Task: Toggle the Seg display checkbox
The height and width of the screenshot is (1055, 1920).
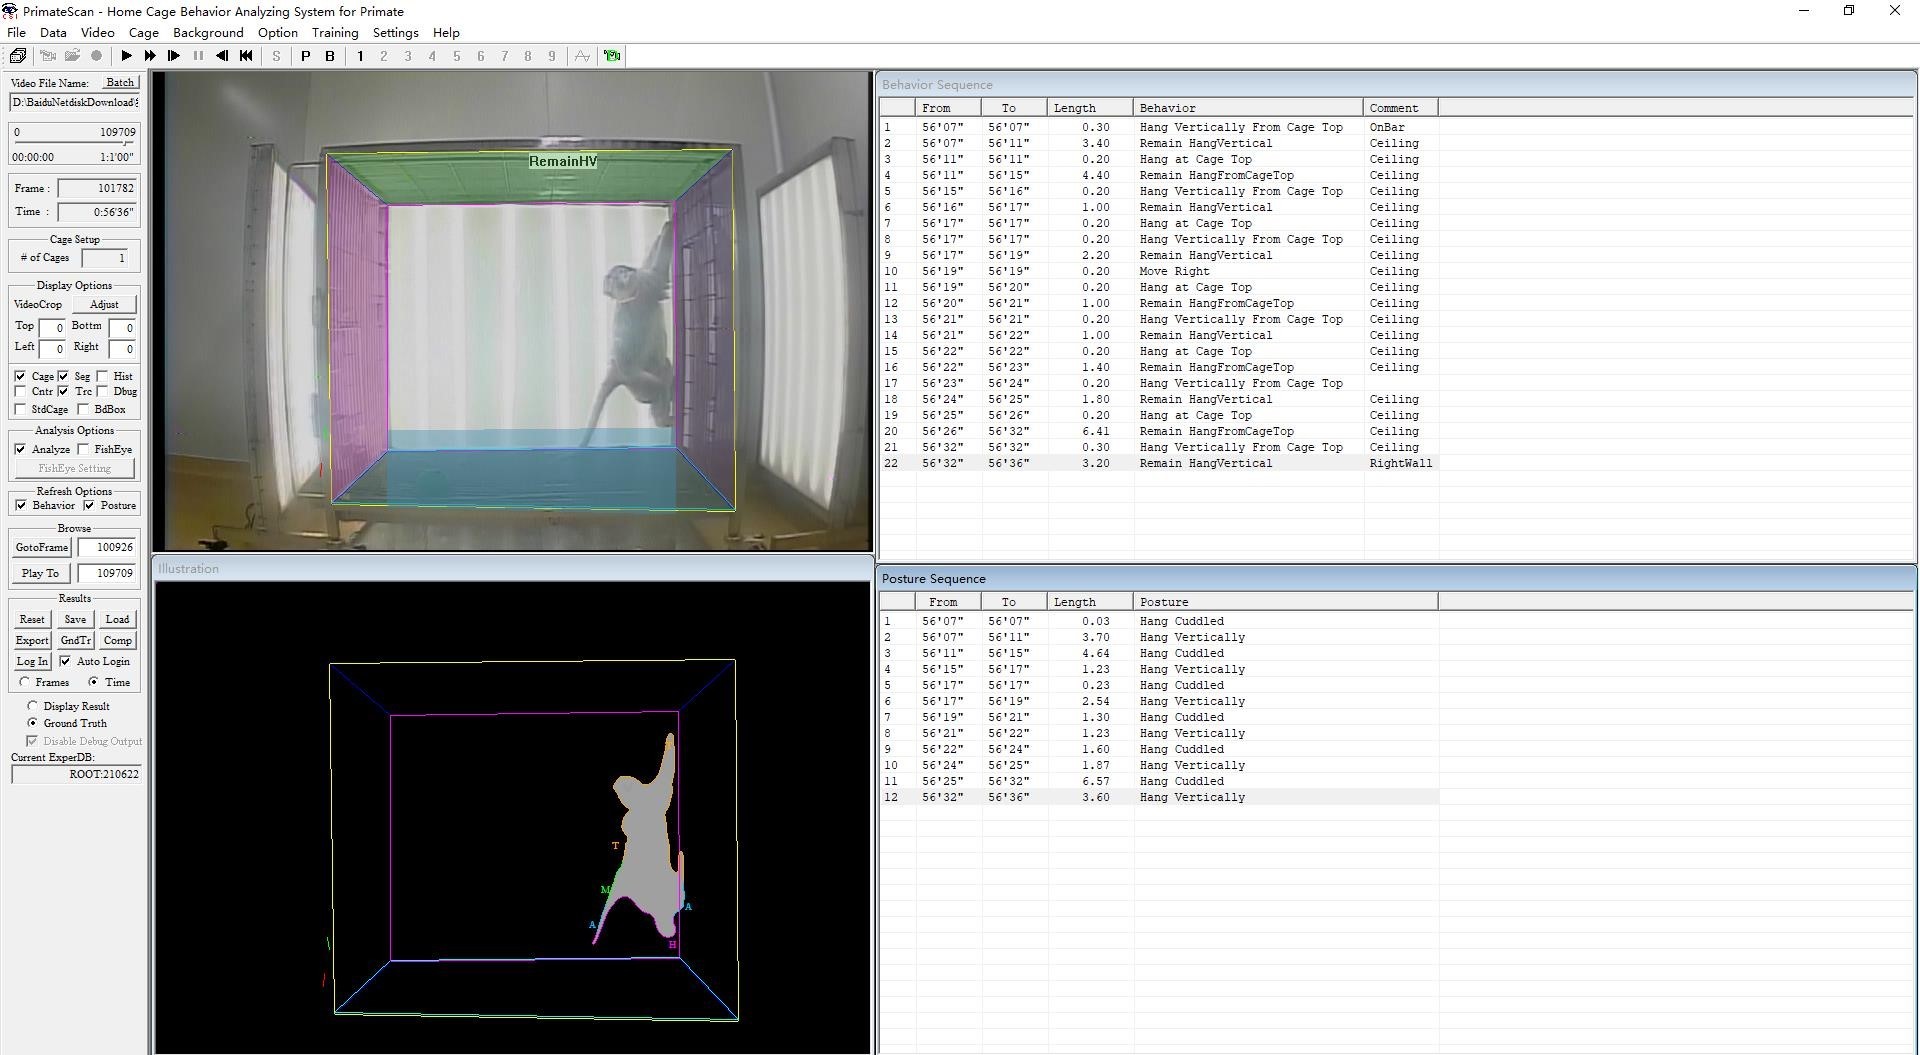Action: click(x=64, y=376)
